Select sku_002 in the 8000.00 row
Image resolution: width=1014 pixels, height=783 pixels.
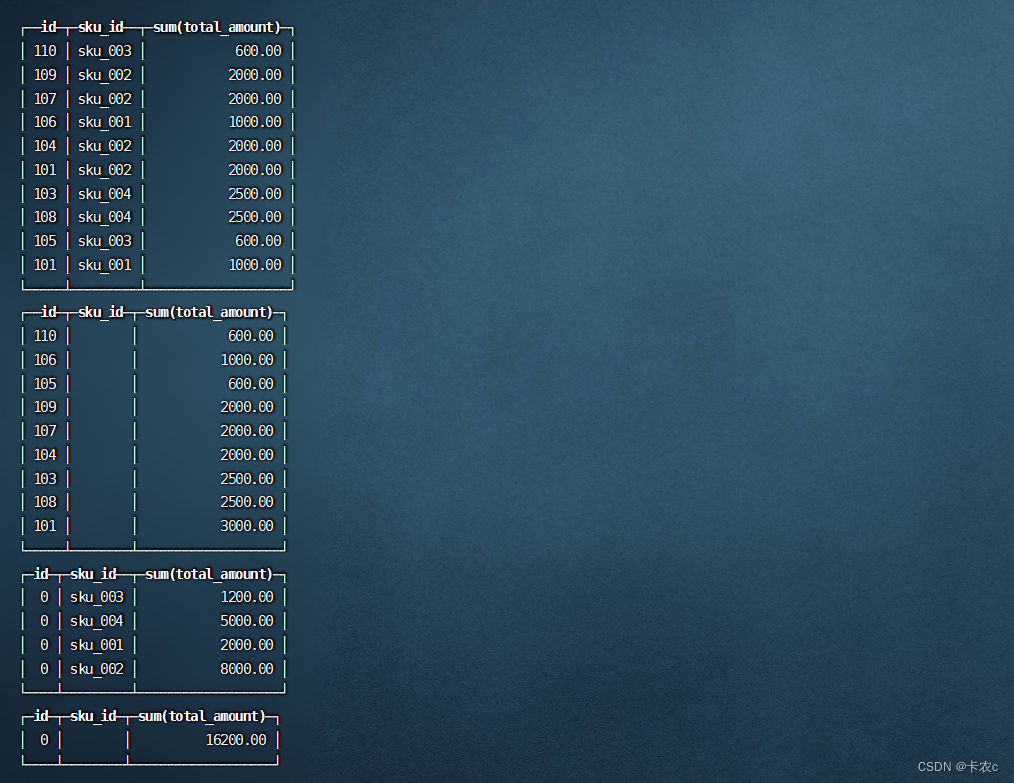tap(97, 669)
